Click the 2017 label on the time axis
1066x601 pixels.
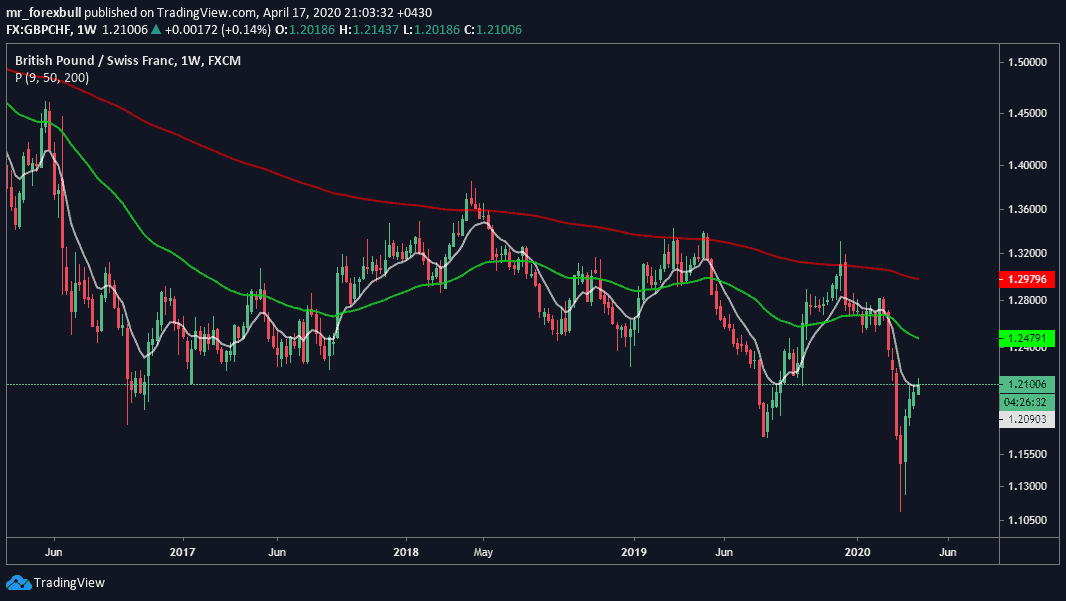coord(182,551)
